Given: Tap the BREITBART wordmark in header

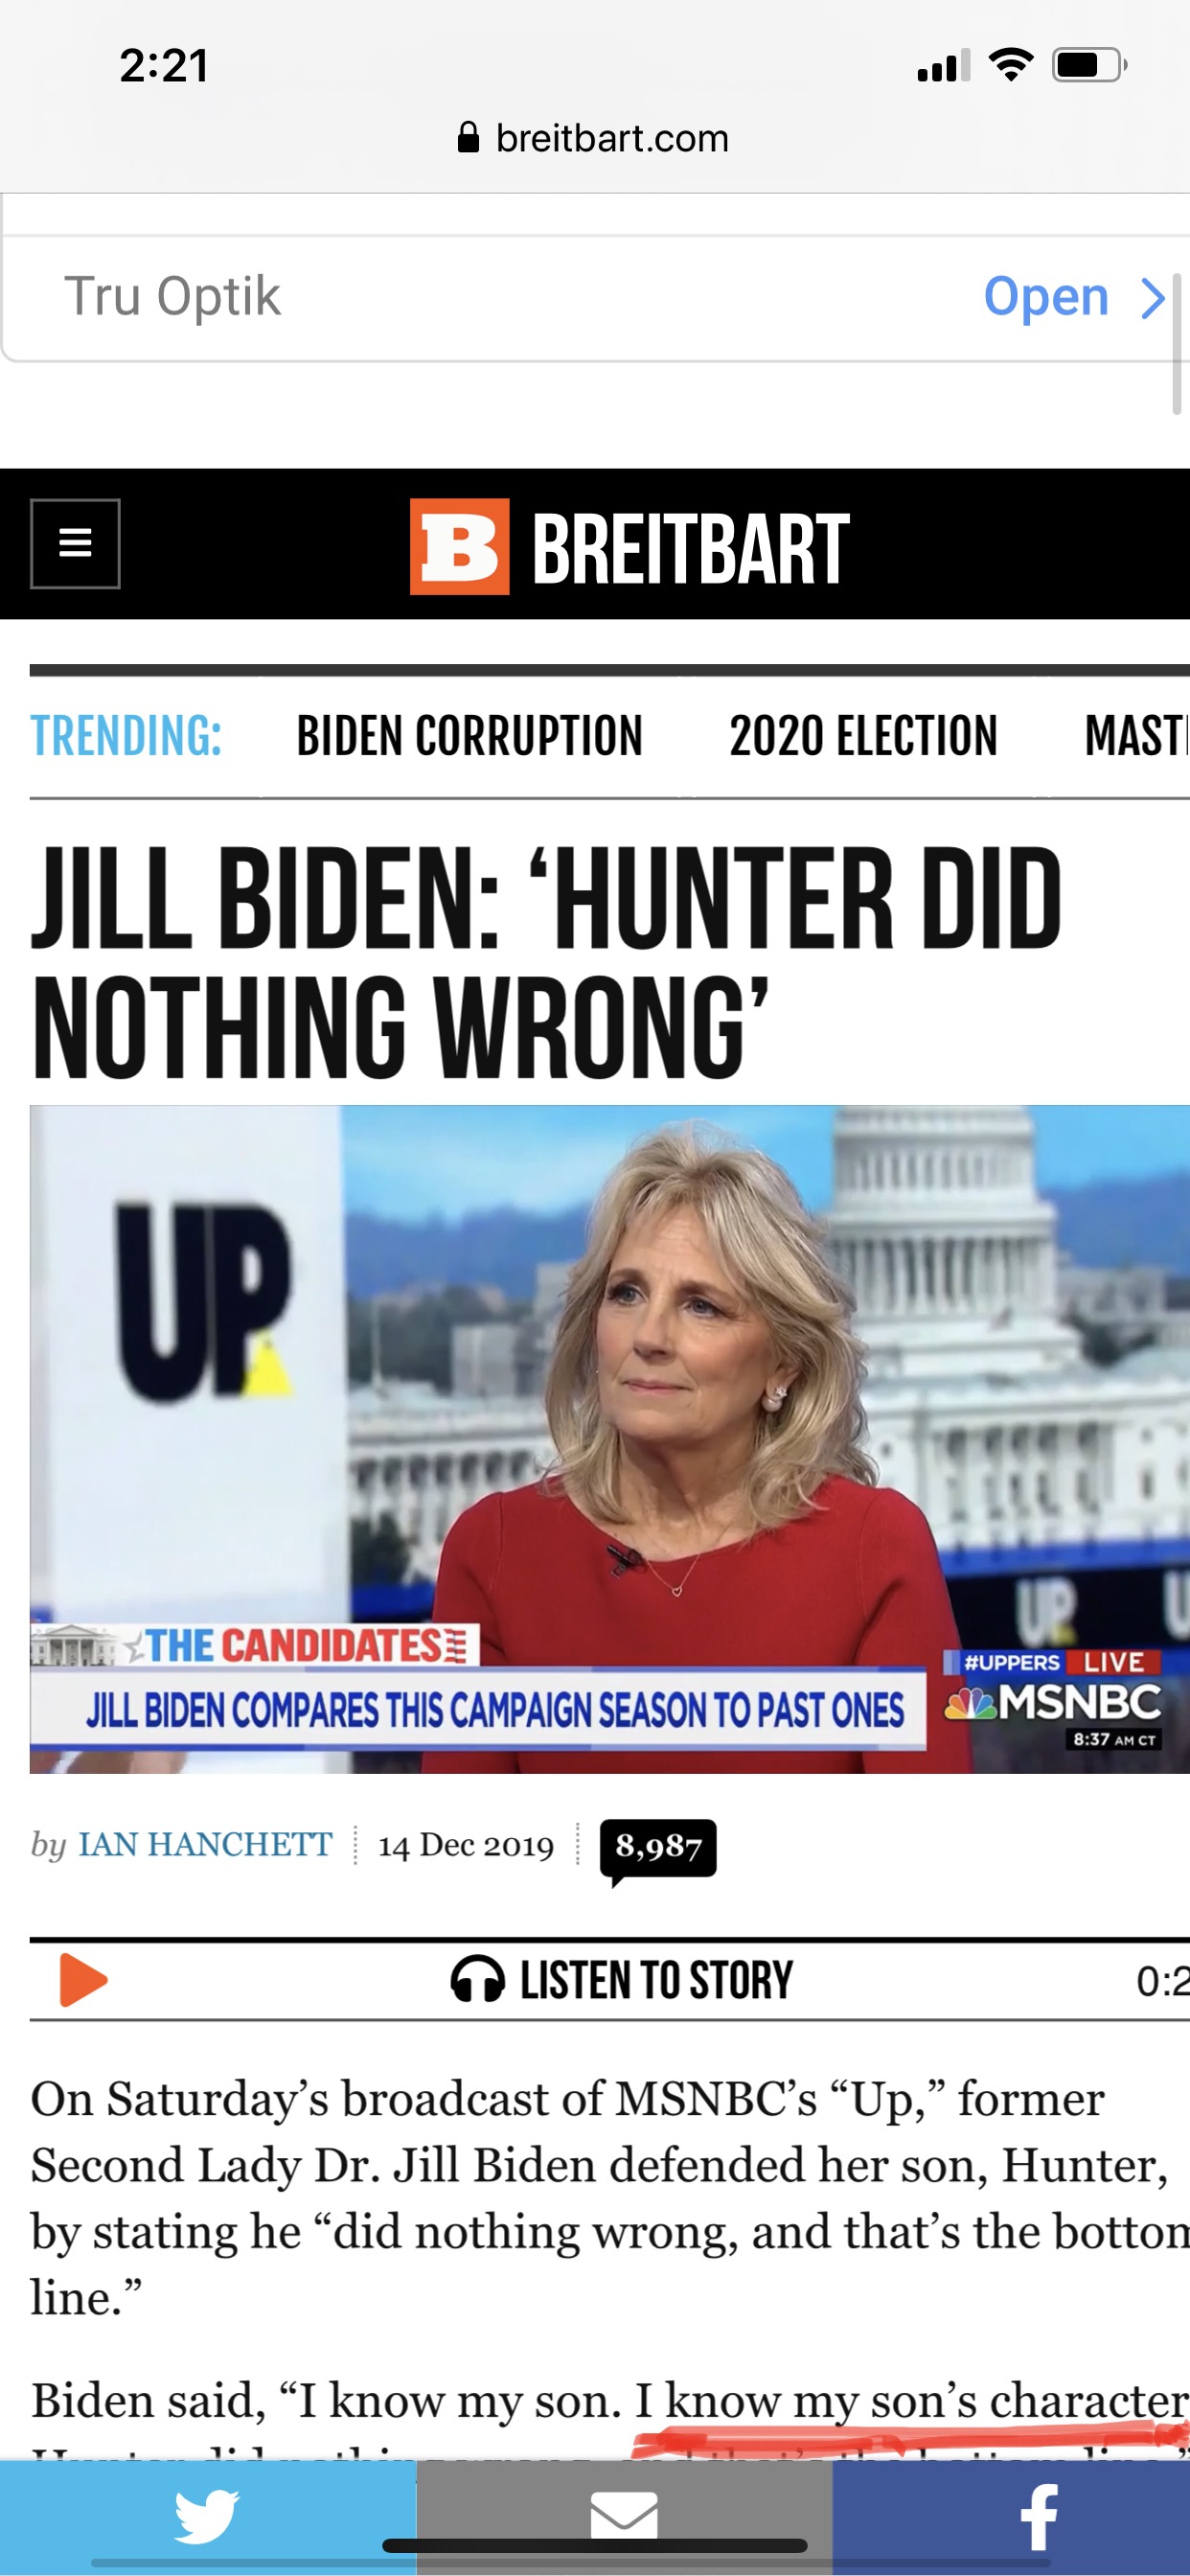Looking at the screenshot, I should tap(690, 547).
